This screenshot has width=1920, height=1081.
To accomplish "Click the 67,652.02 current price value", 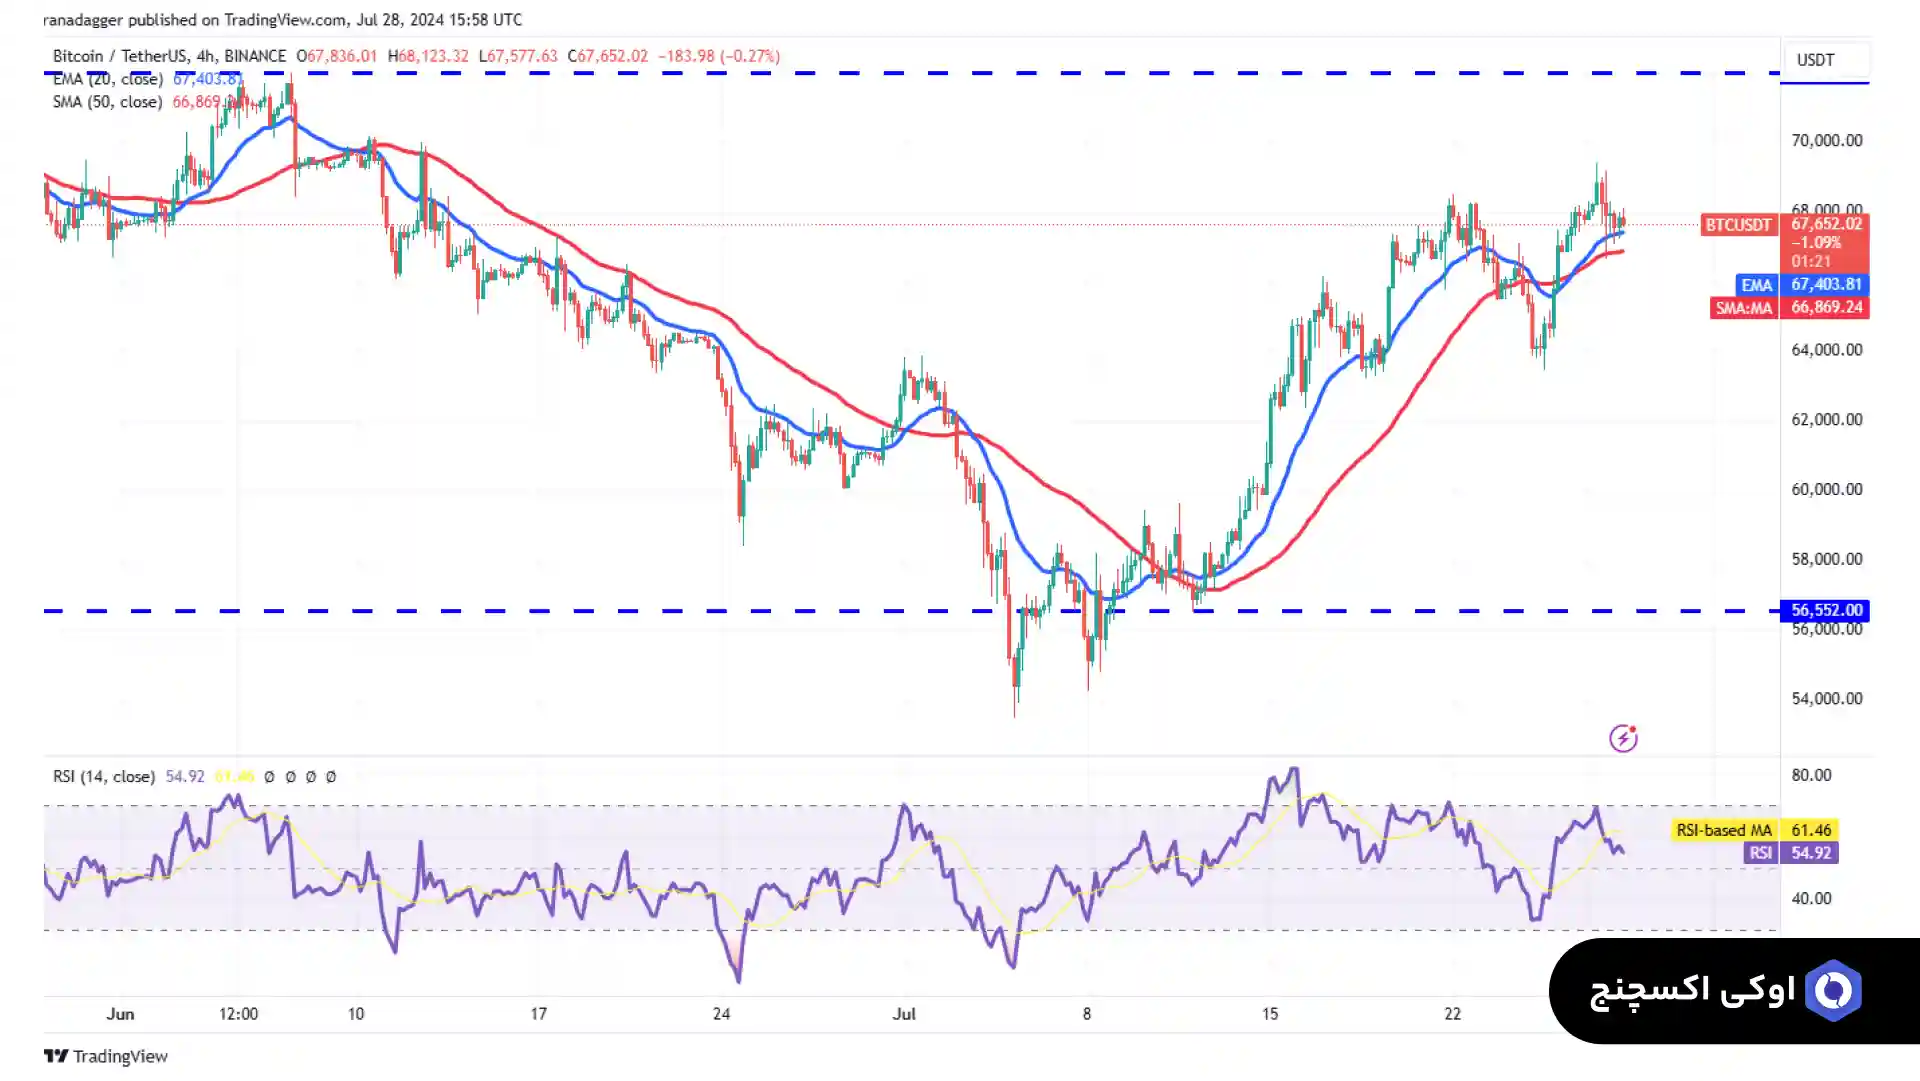I will click(x=1826, y=224).
